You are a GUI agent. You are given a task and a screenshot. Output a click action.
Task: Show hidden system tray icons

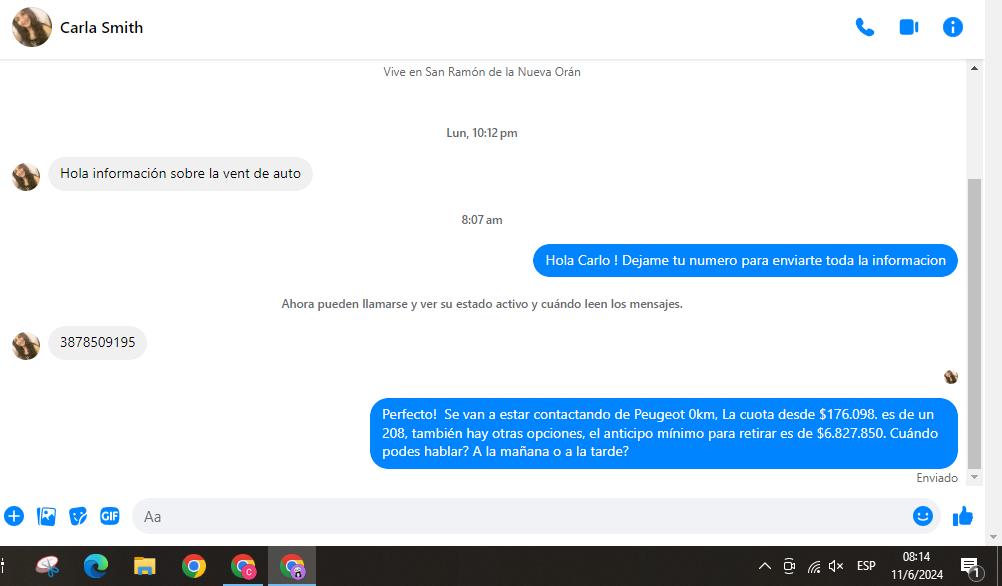pos(765,566)
